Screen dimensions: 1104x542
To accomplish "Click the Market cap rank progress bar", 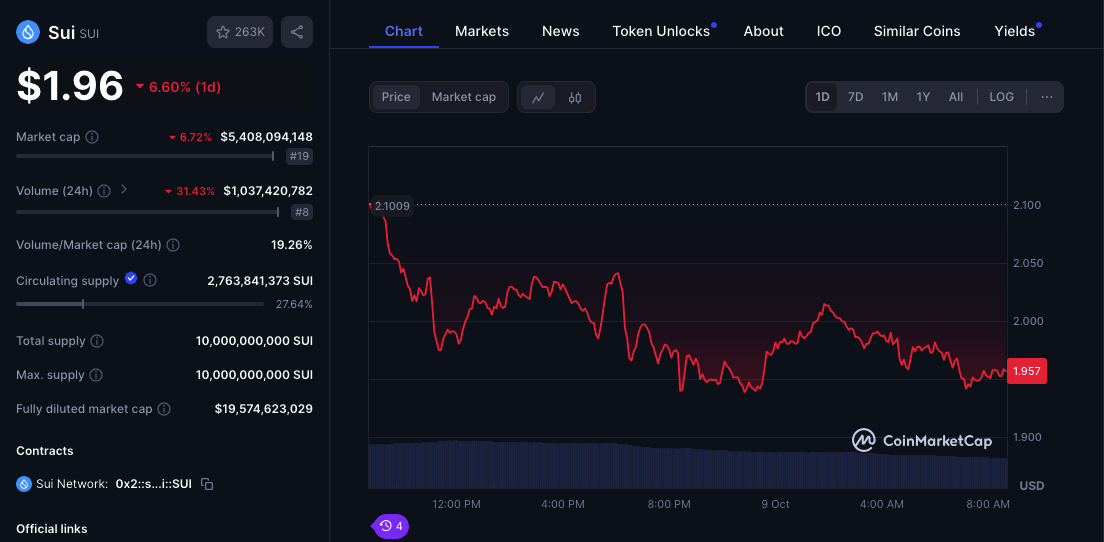I will 145,156.
